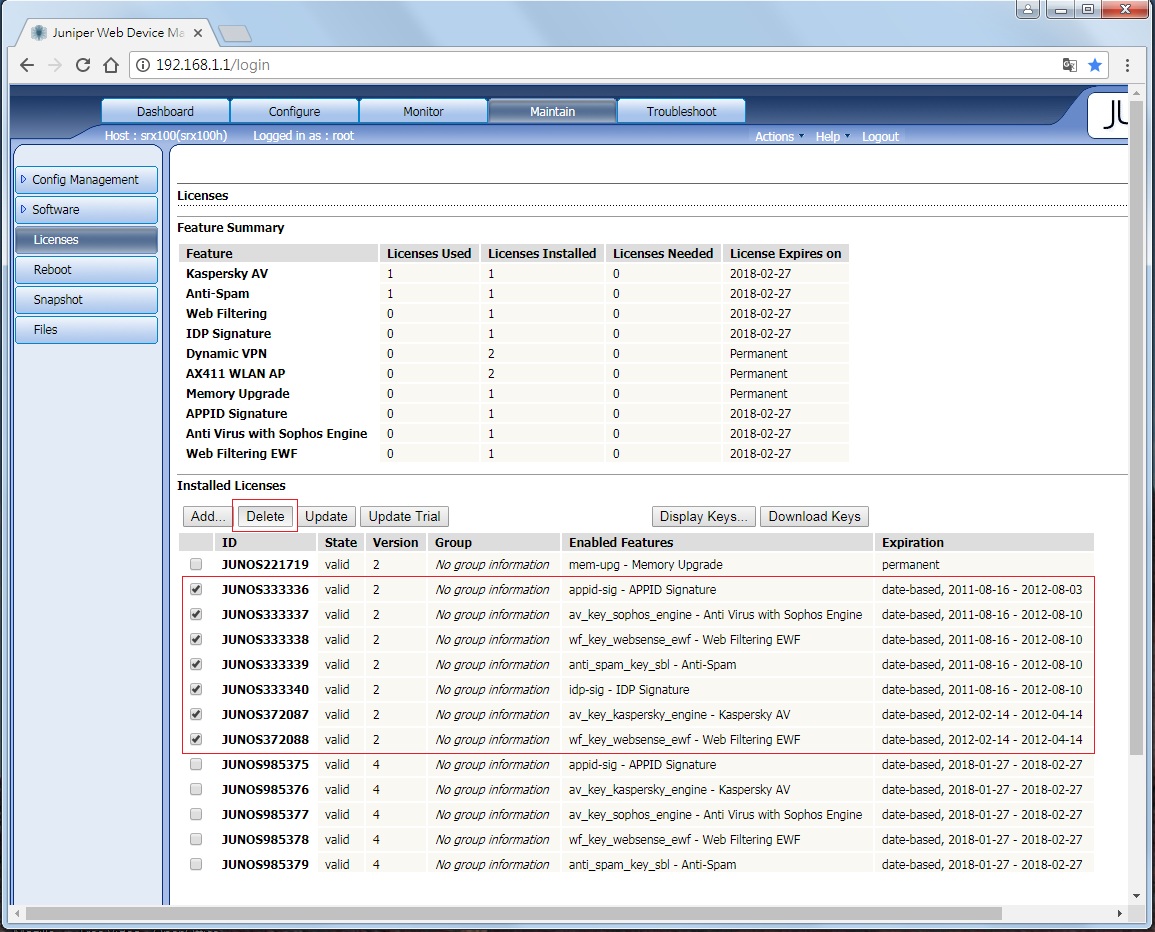This screenshot has width=1155, height=932.
Task: Switch to the Troubleshoot tab
Action: tap(681, 111)
